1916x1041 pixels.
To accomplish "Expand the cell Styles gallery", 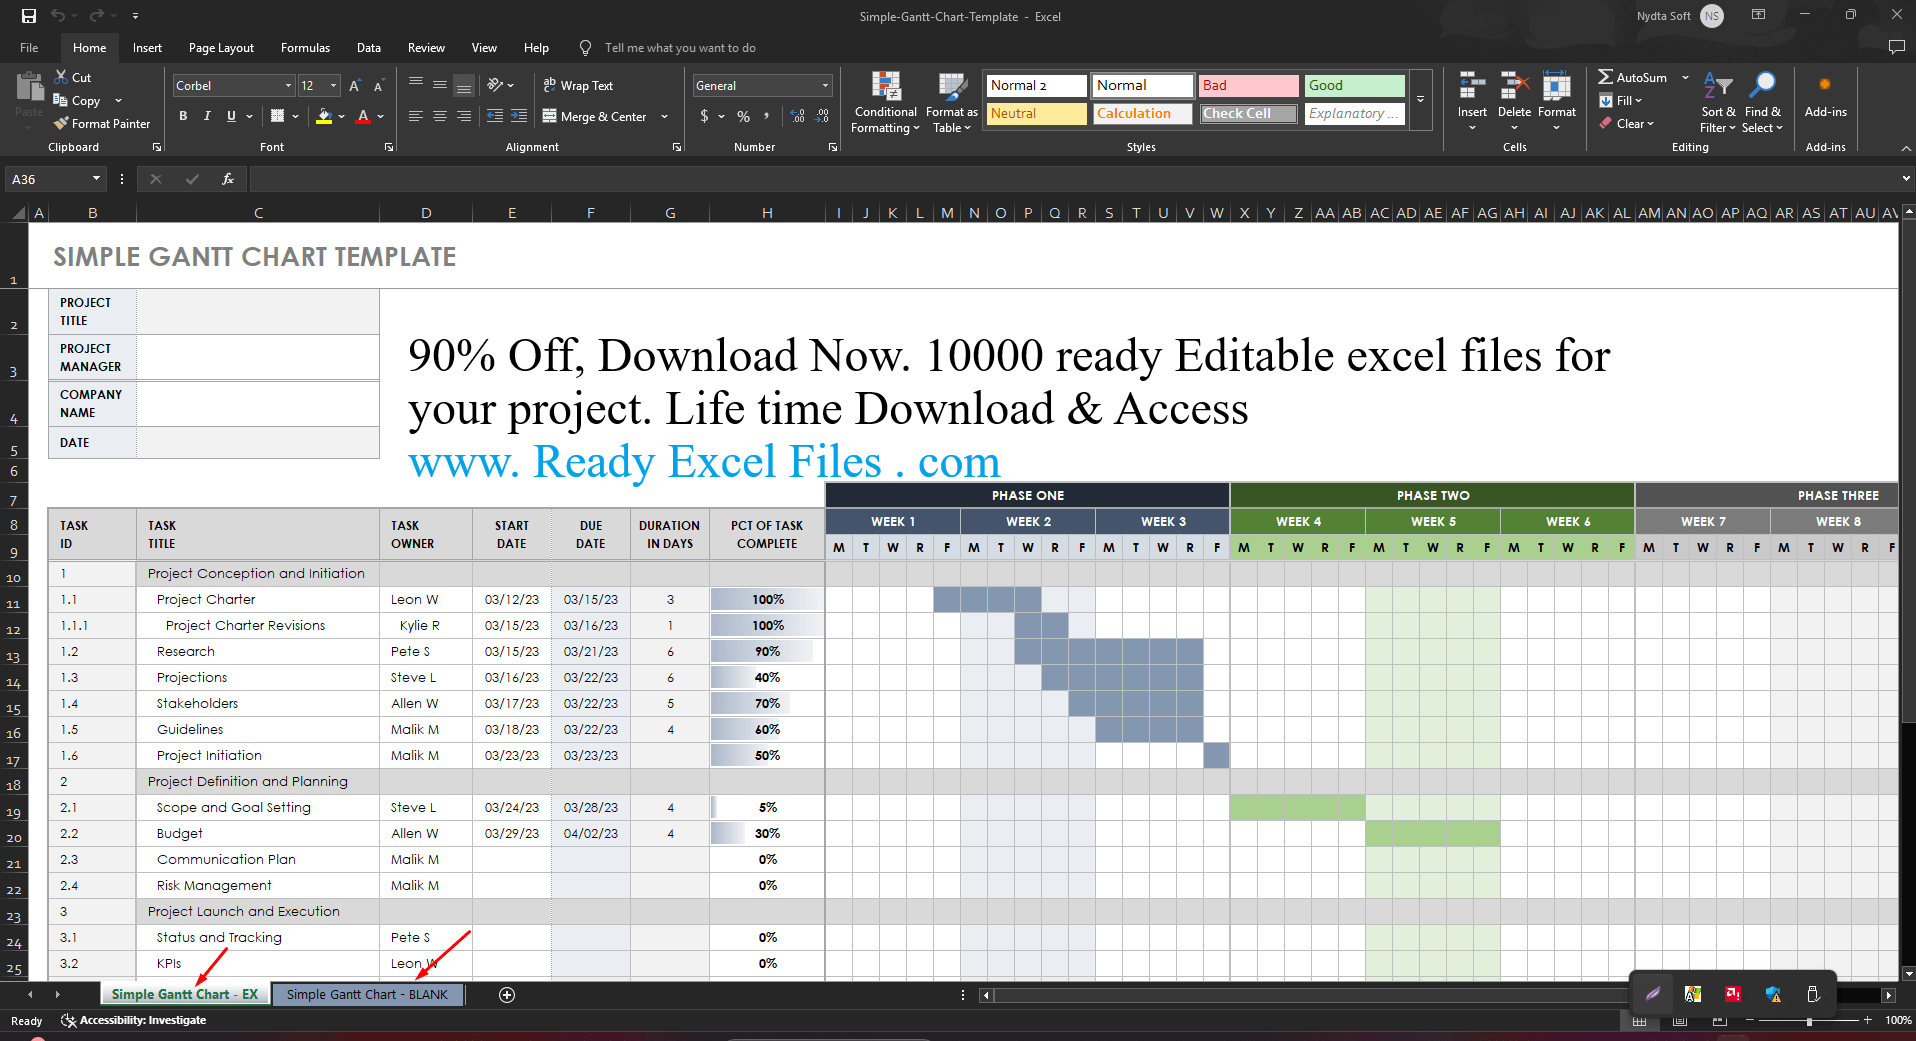I will pos(1420,99).
